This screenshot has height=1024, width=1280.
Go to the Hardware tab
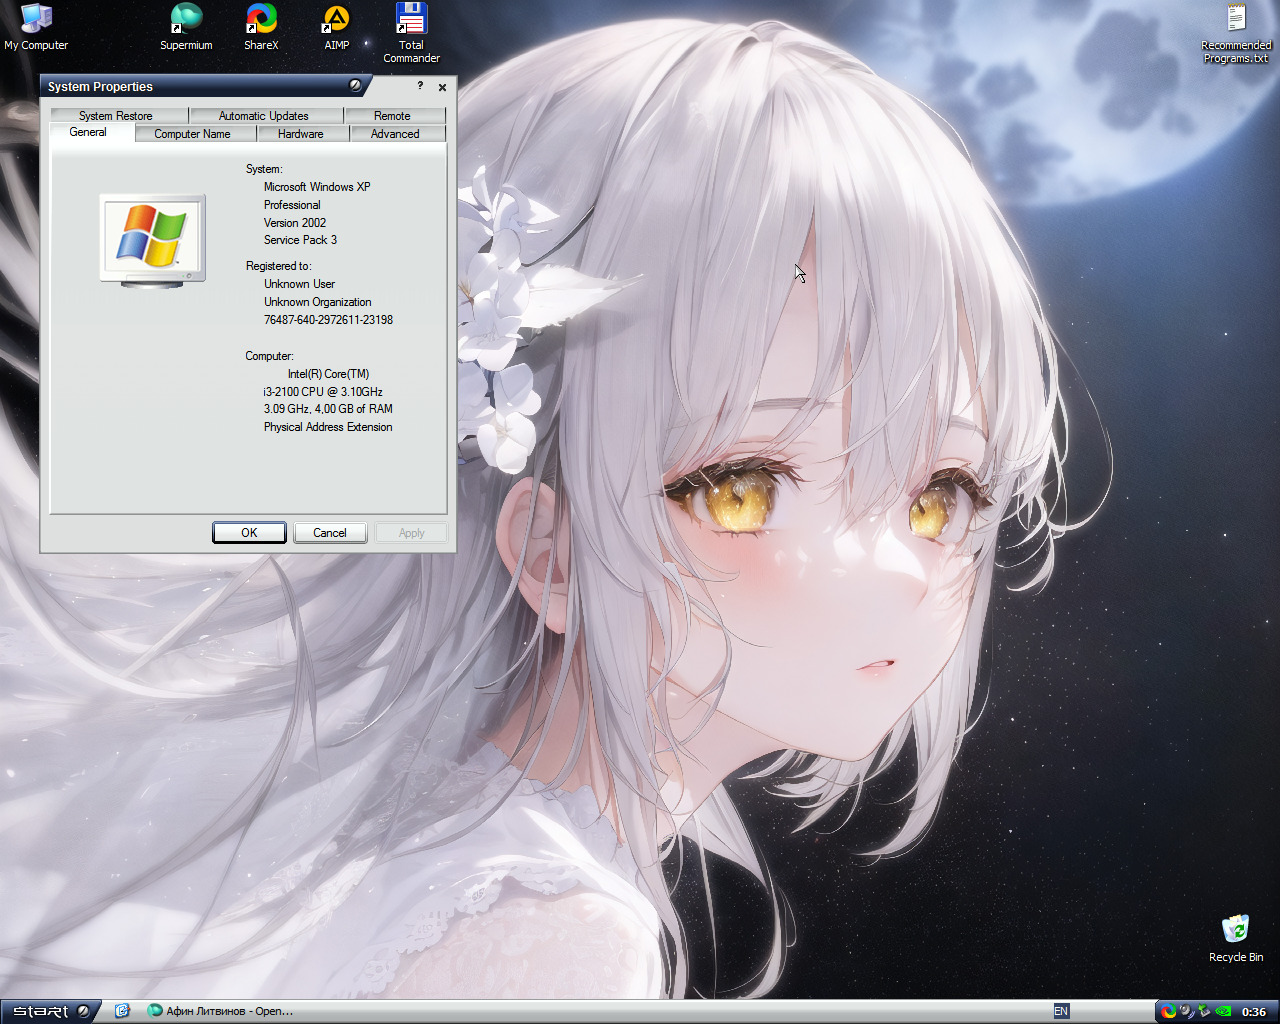301,134
